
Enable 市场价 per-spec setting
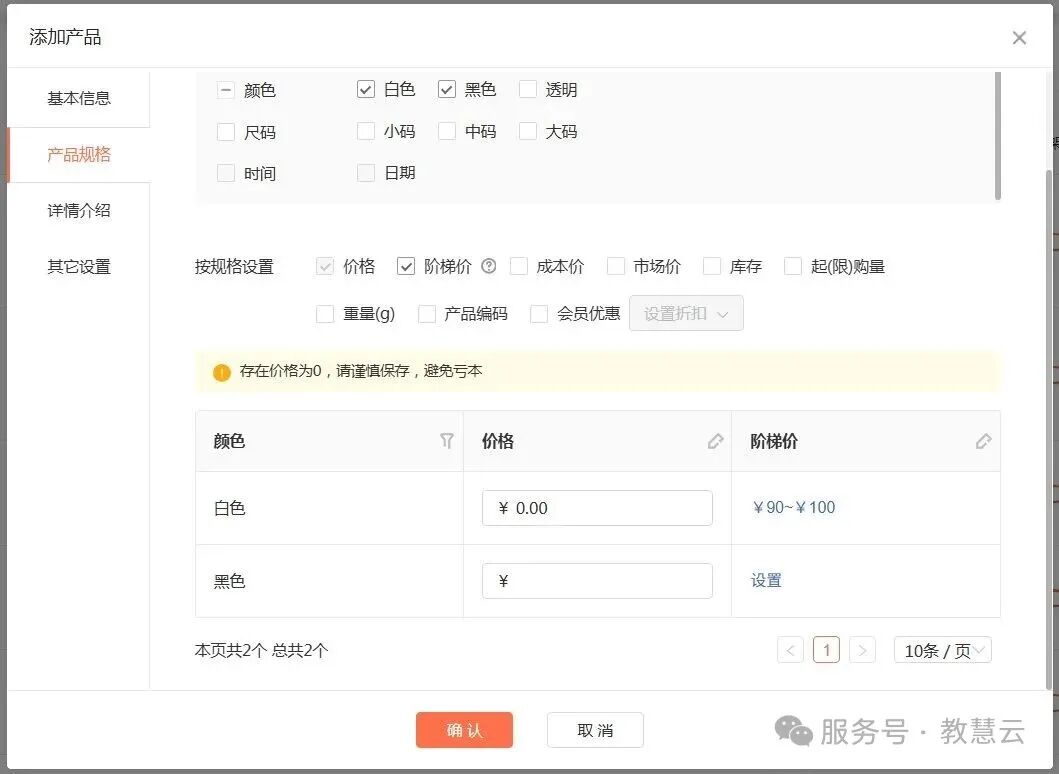[x=615, y=266]
